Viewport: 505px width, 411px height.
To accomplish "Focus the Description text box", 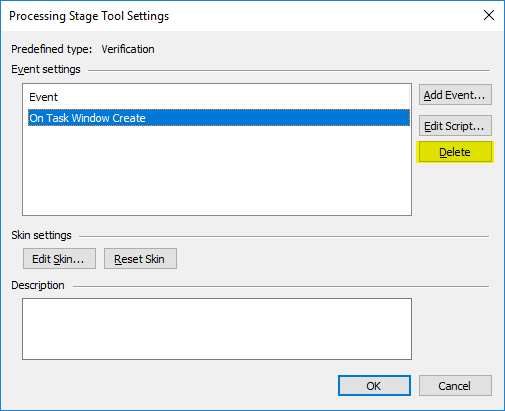I will (x=217, y=329).
